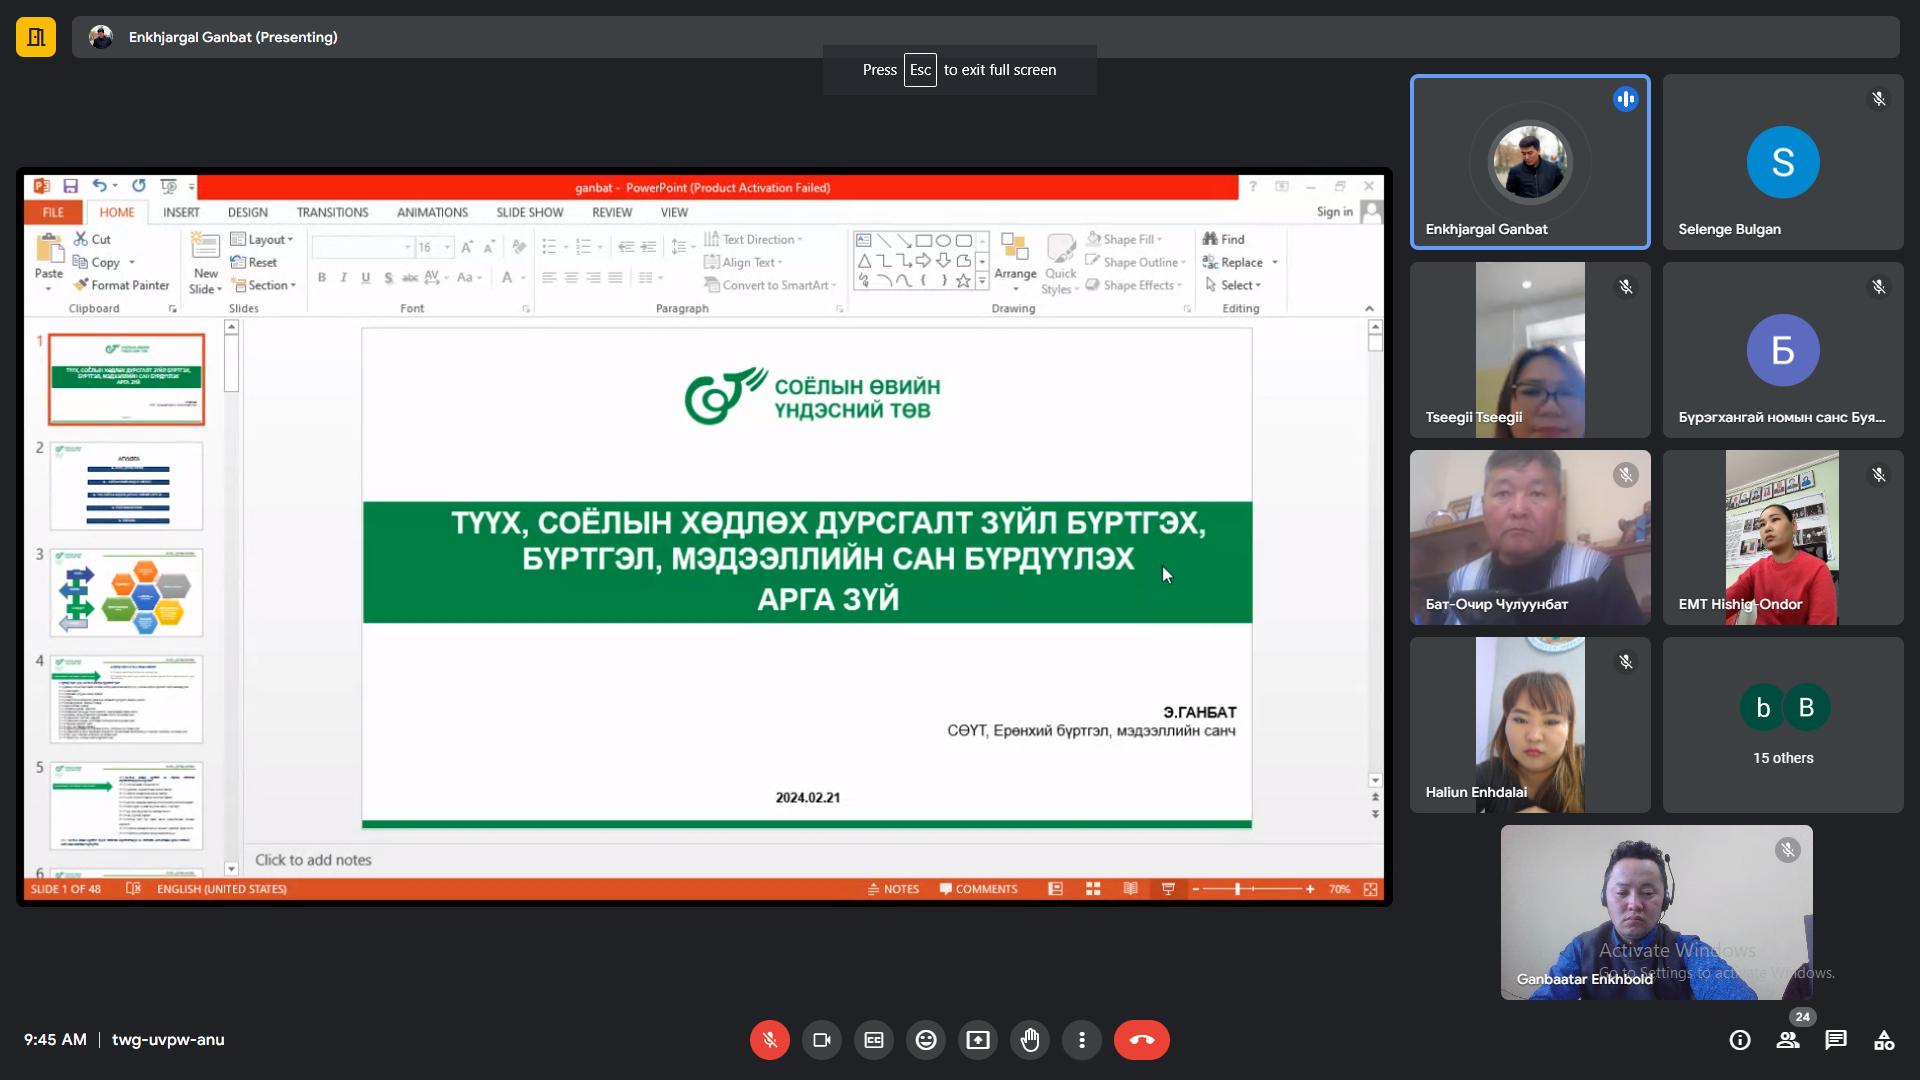Show the participants list of 24 people

point(1788,1040)
